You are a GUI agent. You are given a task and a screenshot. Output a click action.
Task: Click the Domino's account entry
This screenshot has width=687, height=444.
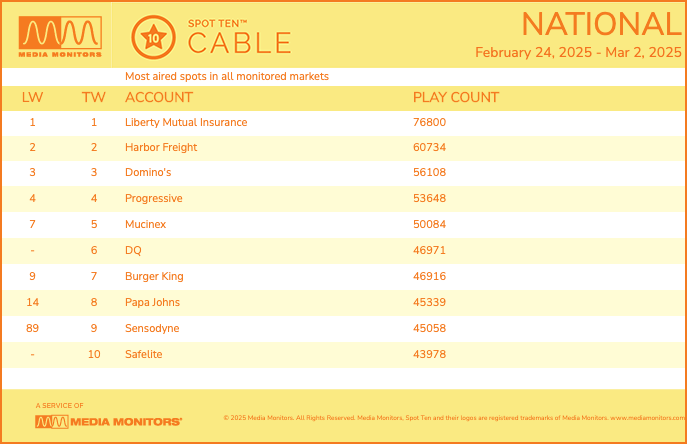tap(148, 172)
